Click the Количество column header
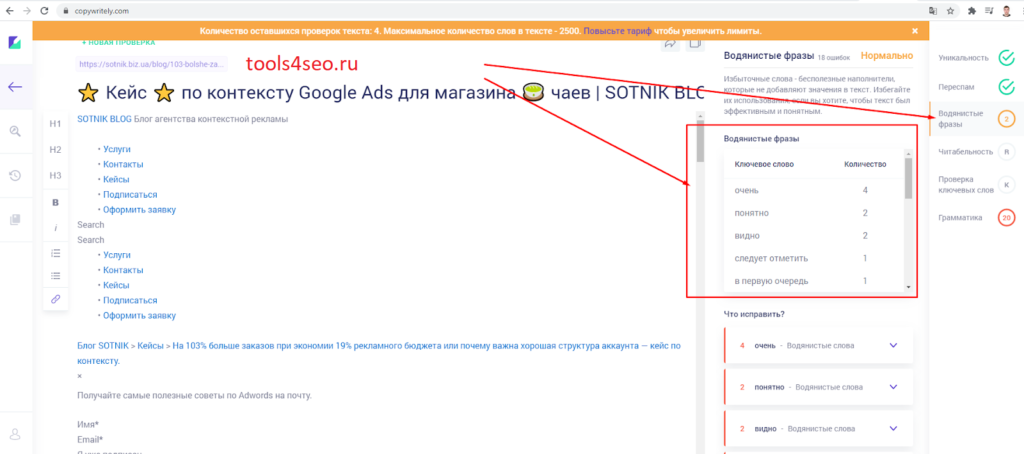The width and height of the screenshot is (1024, 454). pyautogui.click(x=865, y=165)
